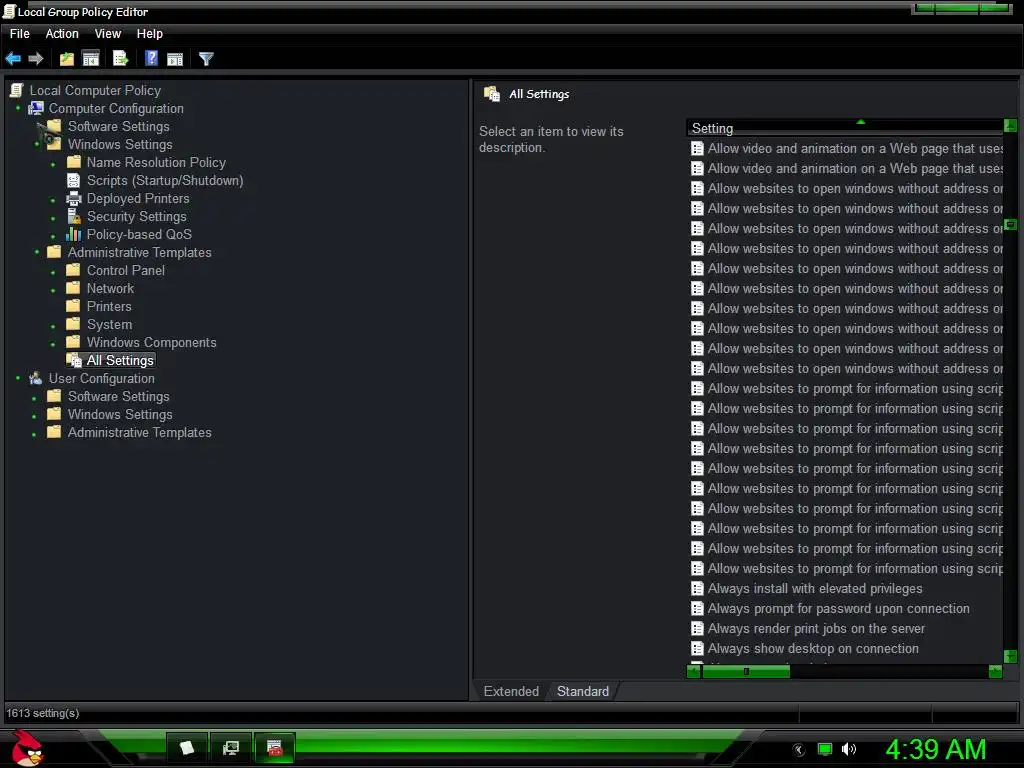1024x768 pixels.
Task: Click the vertical scrollbar thumb
Action: point(1010,224)
